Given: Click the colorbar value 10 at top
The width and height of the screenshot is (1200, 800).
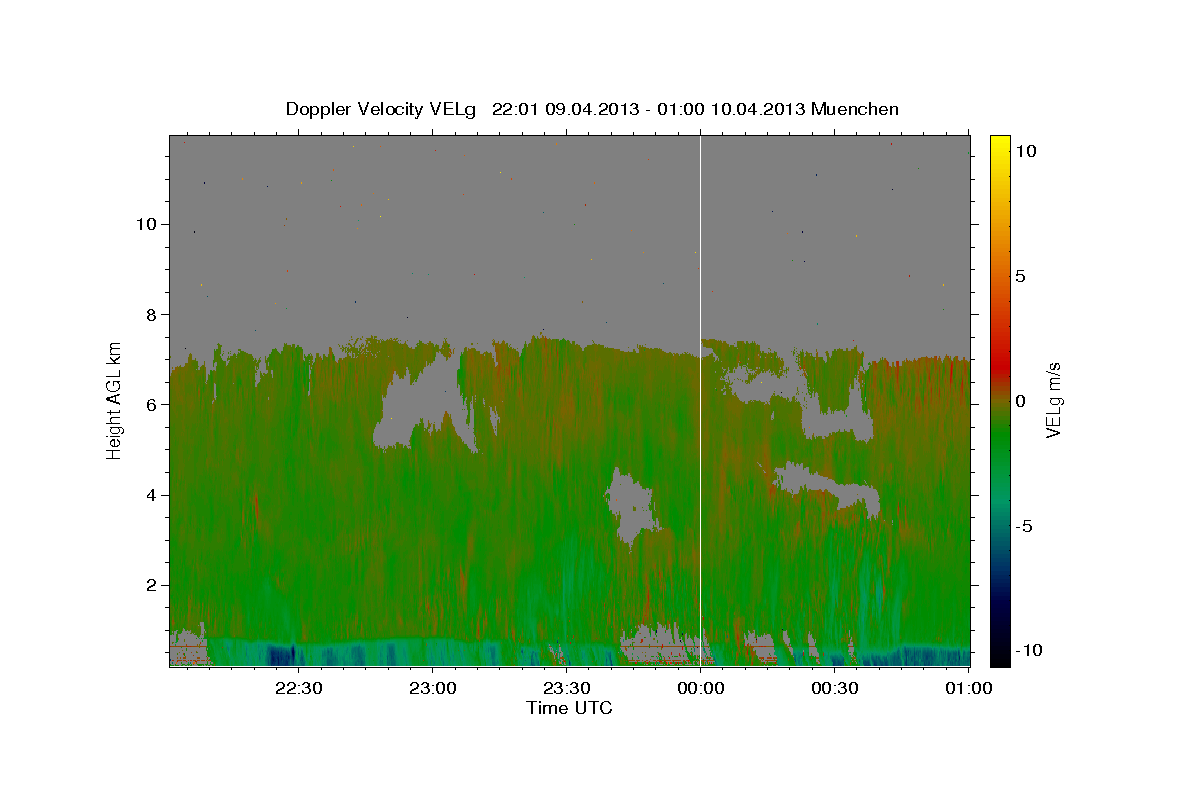Looking at the screenshot, I should 1025,151.
